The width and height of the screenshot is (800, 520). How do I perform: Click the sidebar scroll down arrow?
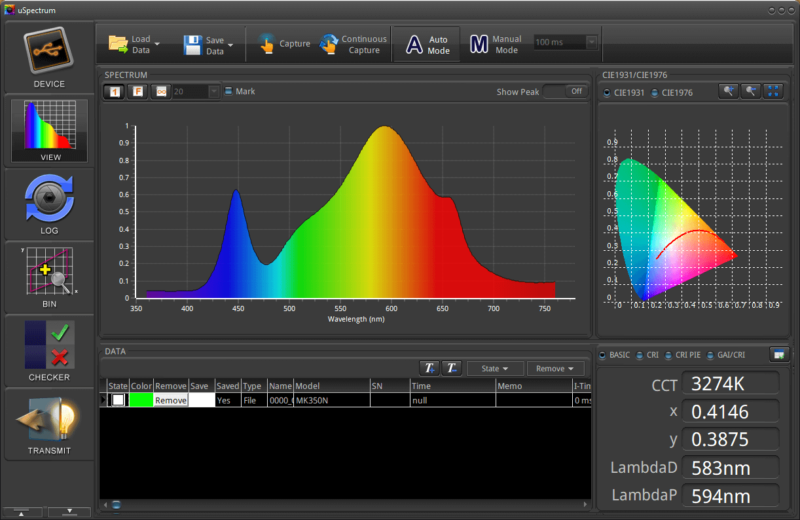pos(70,511)
